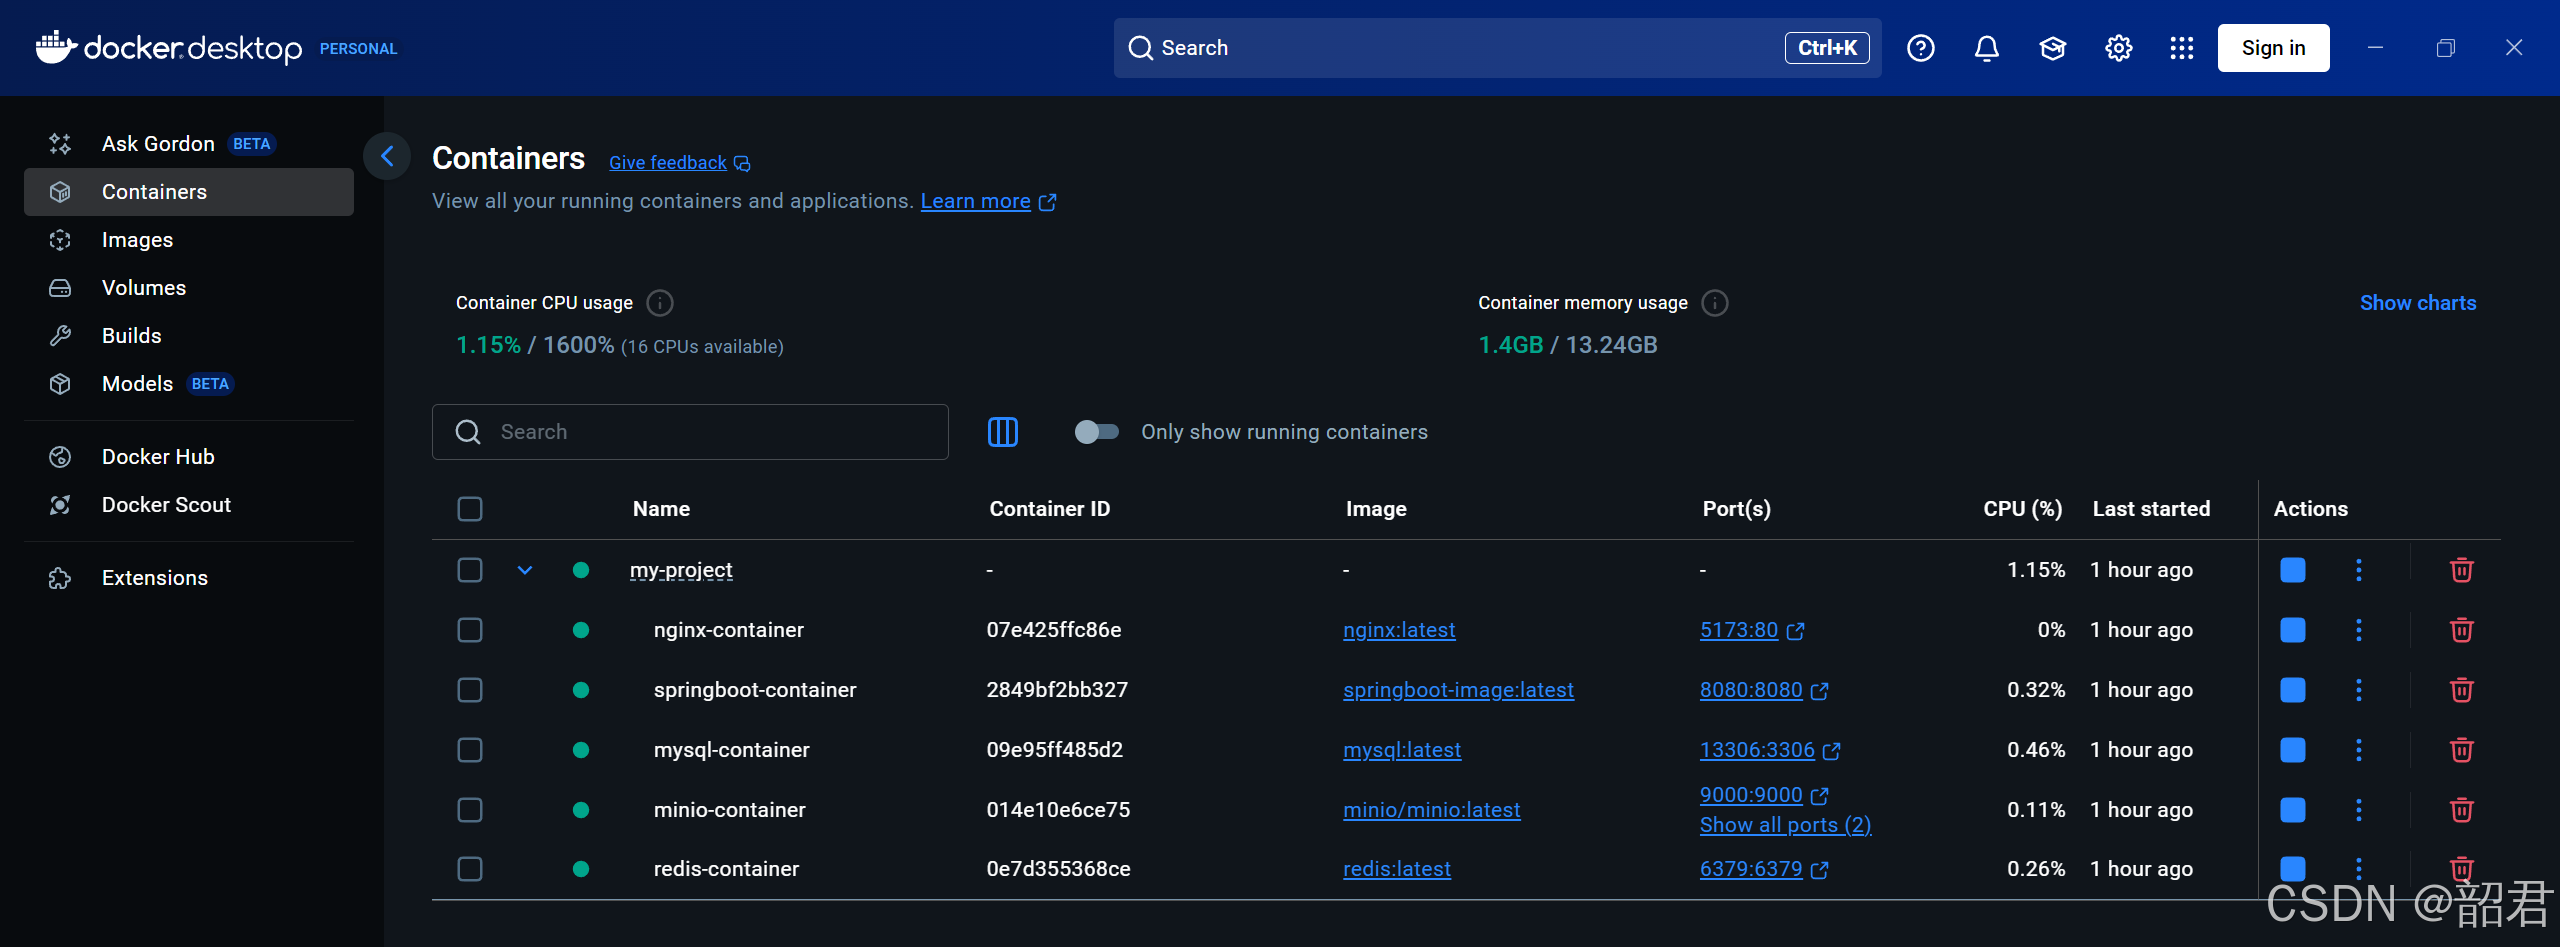Collapse the my-project group chevron
Viewport: 2560px width, 947px height.
[525, 570]
